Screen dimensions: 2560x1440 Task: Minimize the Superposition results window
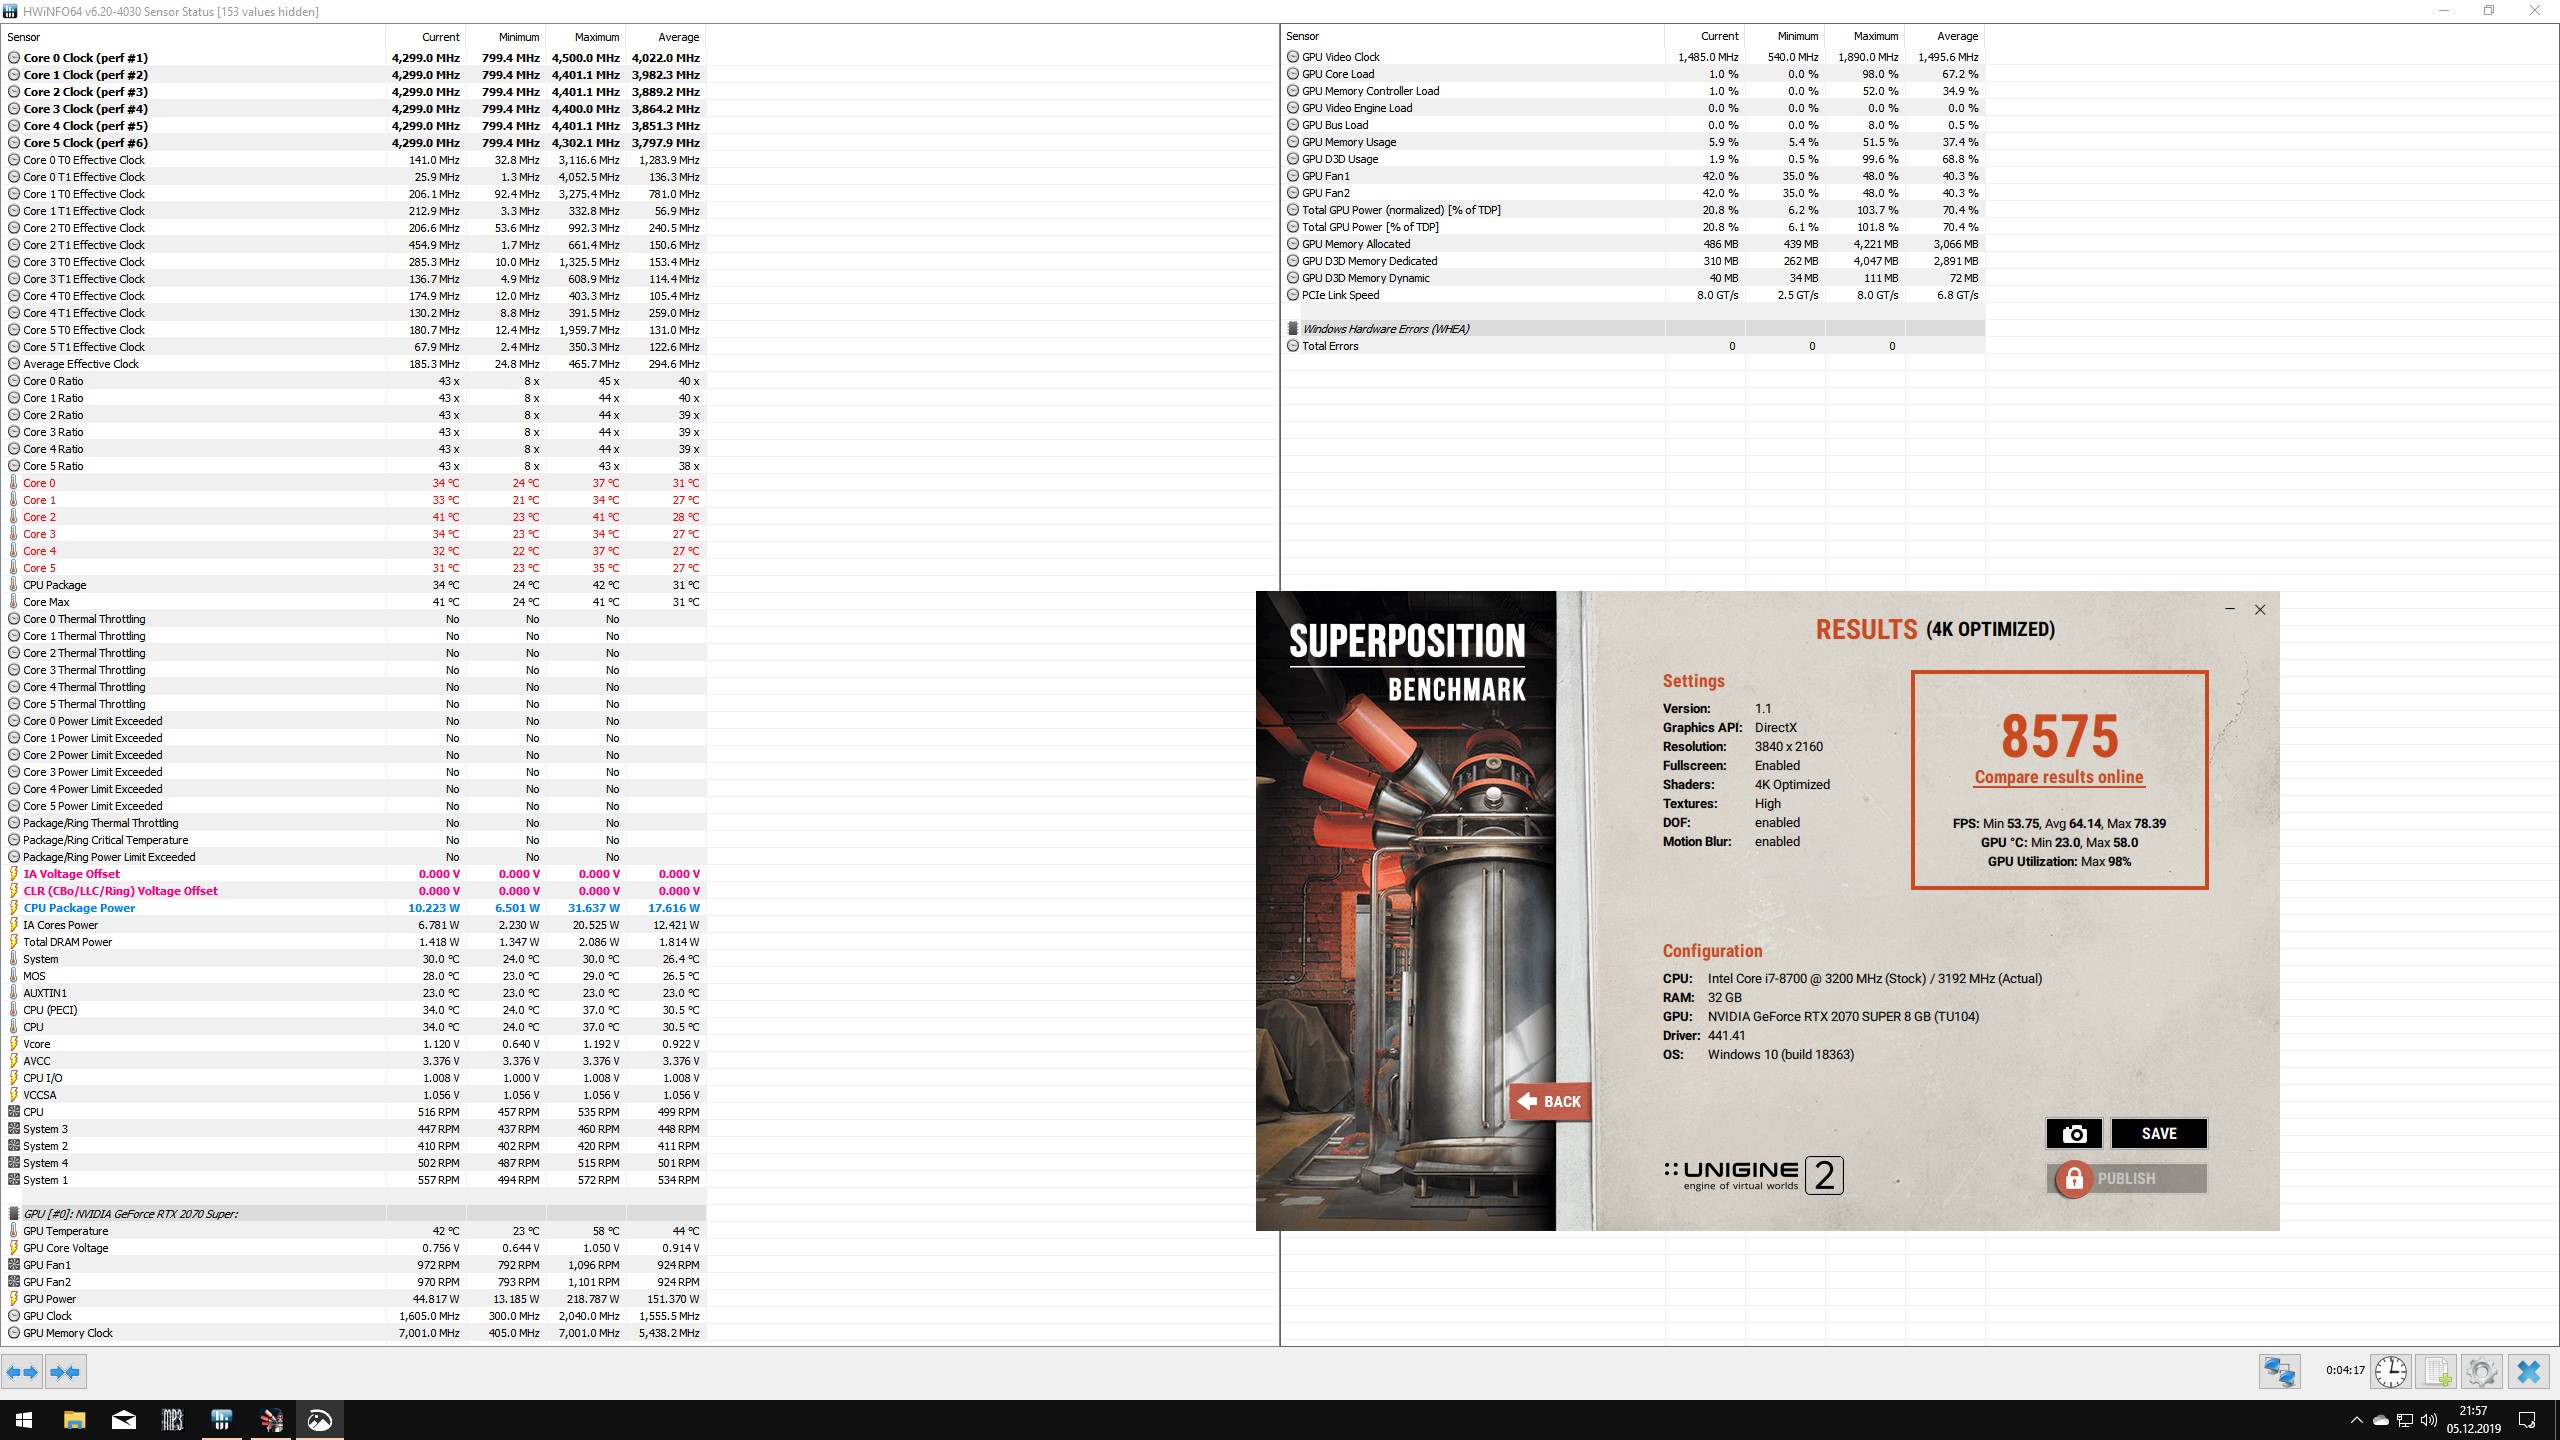tap(2229, 609)
